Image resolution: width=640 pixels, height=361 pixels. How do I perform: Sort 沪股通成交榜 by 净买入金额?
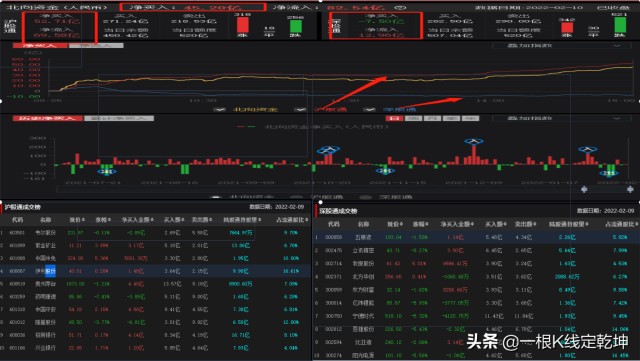click(137, 220)
